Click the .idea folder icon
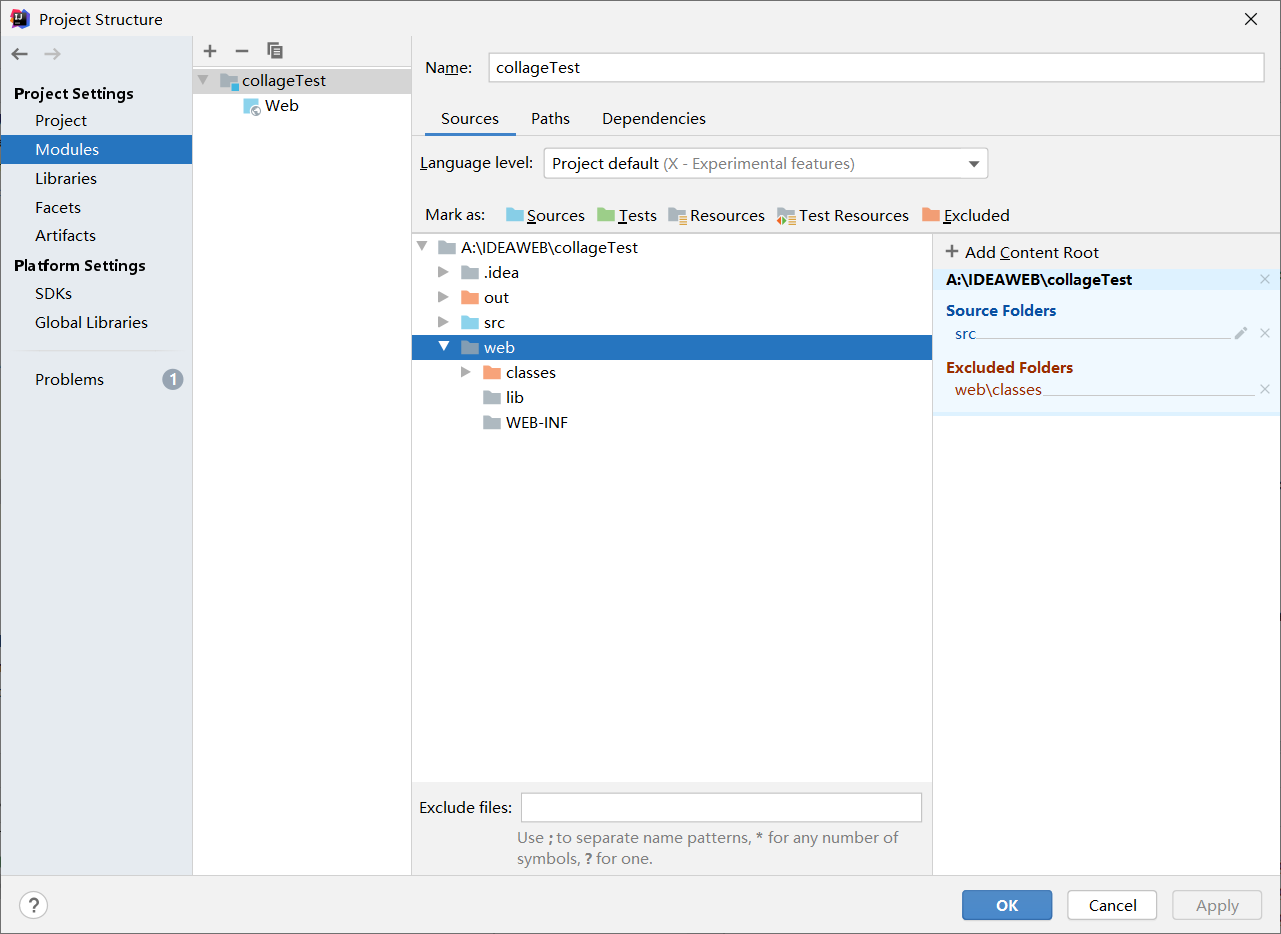Screen dimensions: 1281x934 point(470,272)
